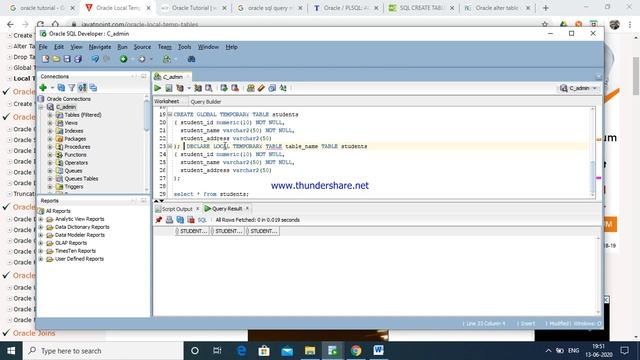Select User Defined Reports in Reports panel

tap(79, 259)
